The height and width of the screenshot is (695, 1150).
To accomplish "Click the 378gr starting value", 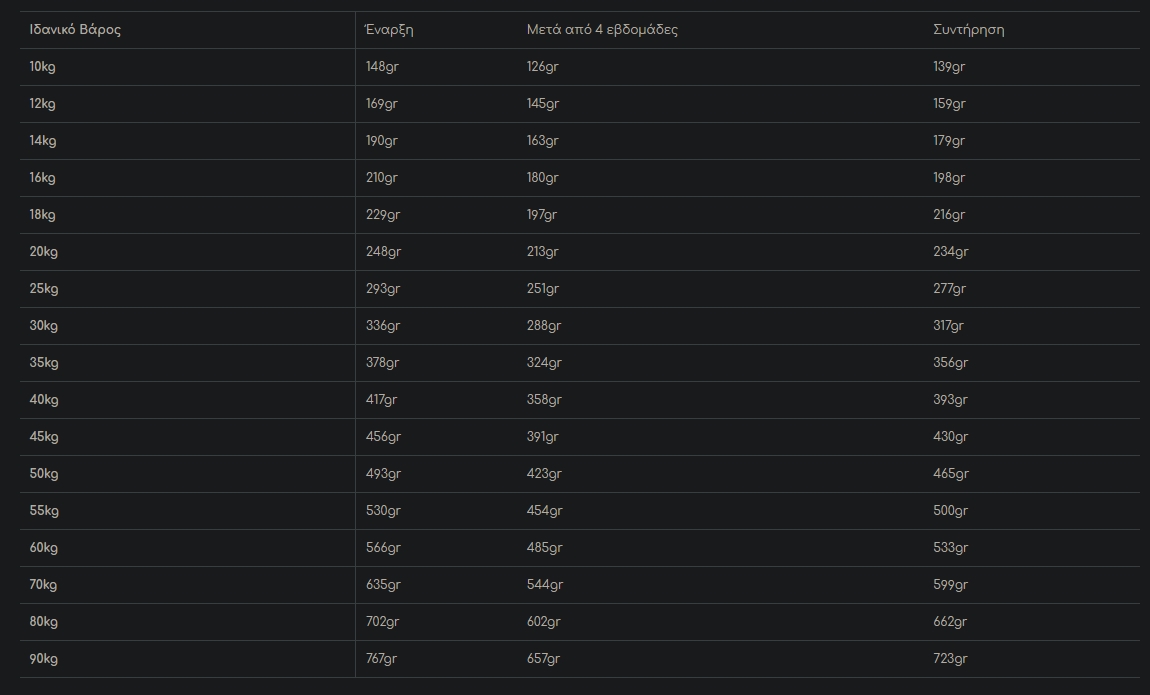I will pyautogui.click(x=383, y=363).
